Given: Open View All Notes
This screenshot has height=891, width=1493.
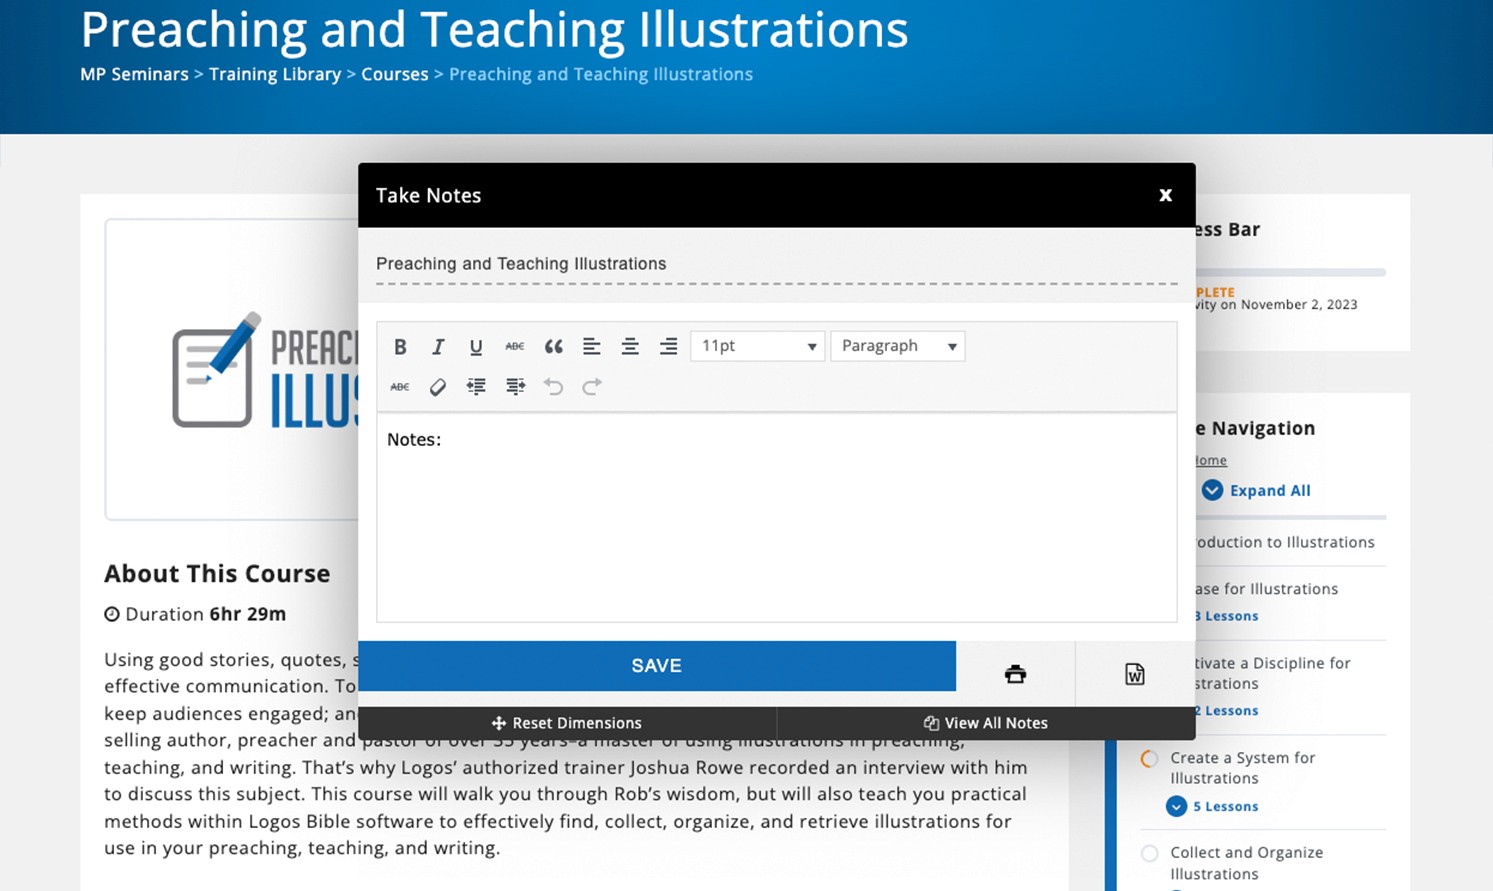Looking at the screenshot, I should coord(986,723).
